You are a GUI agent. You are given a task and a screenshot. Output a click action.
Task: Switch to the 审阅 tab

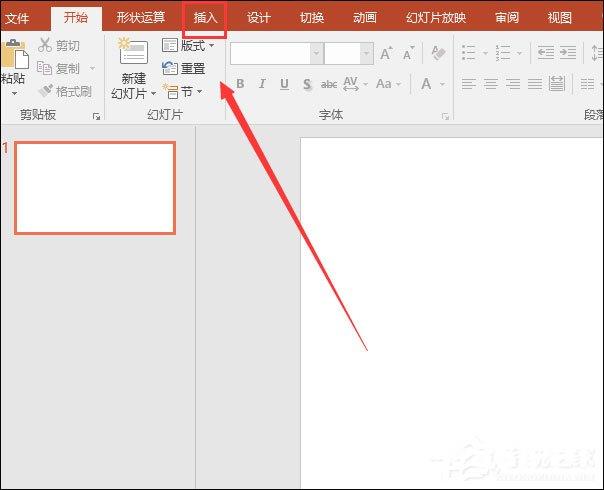pyautogui.click(x=507, y=18)
